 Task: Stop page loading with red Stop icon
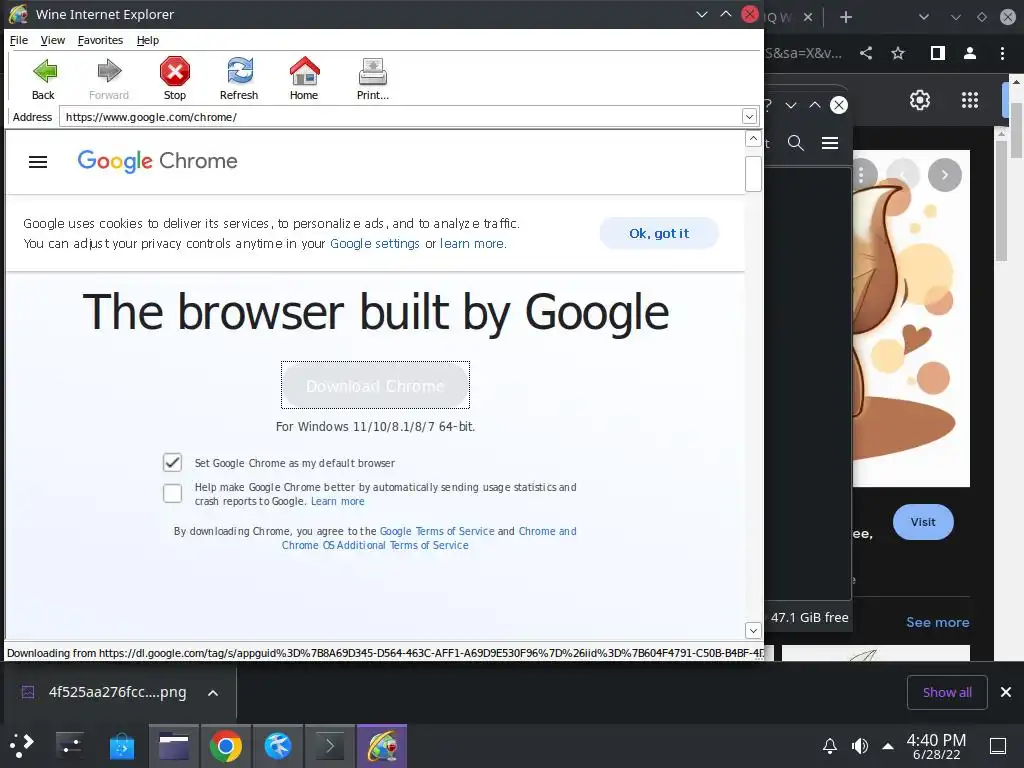pos(174,78)
